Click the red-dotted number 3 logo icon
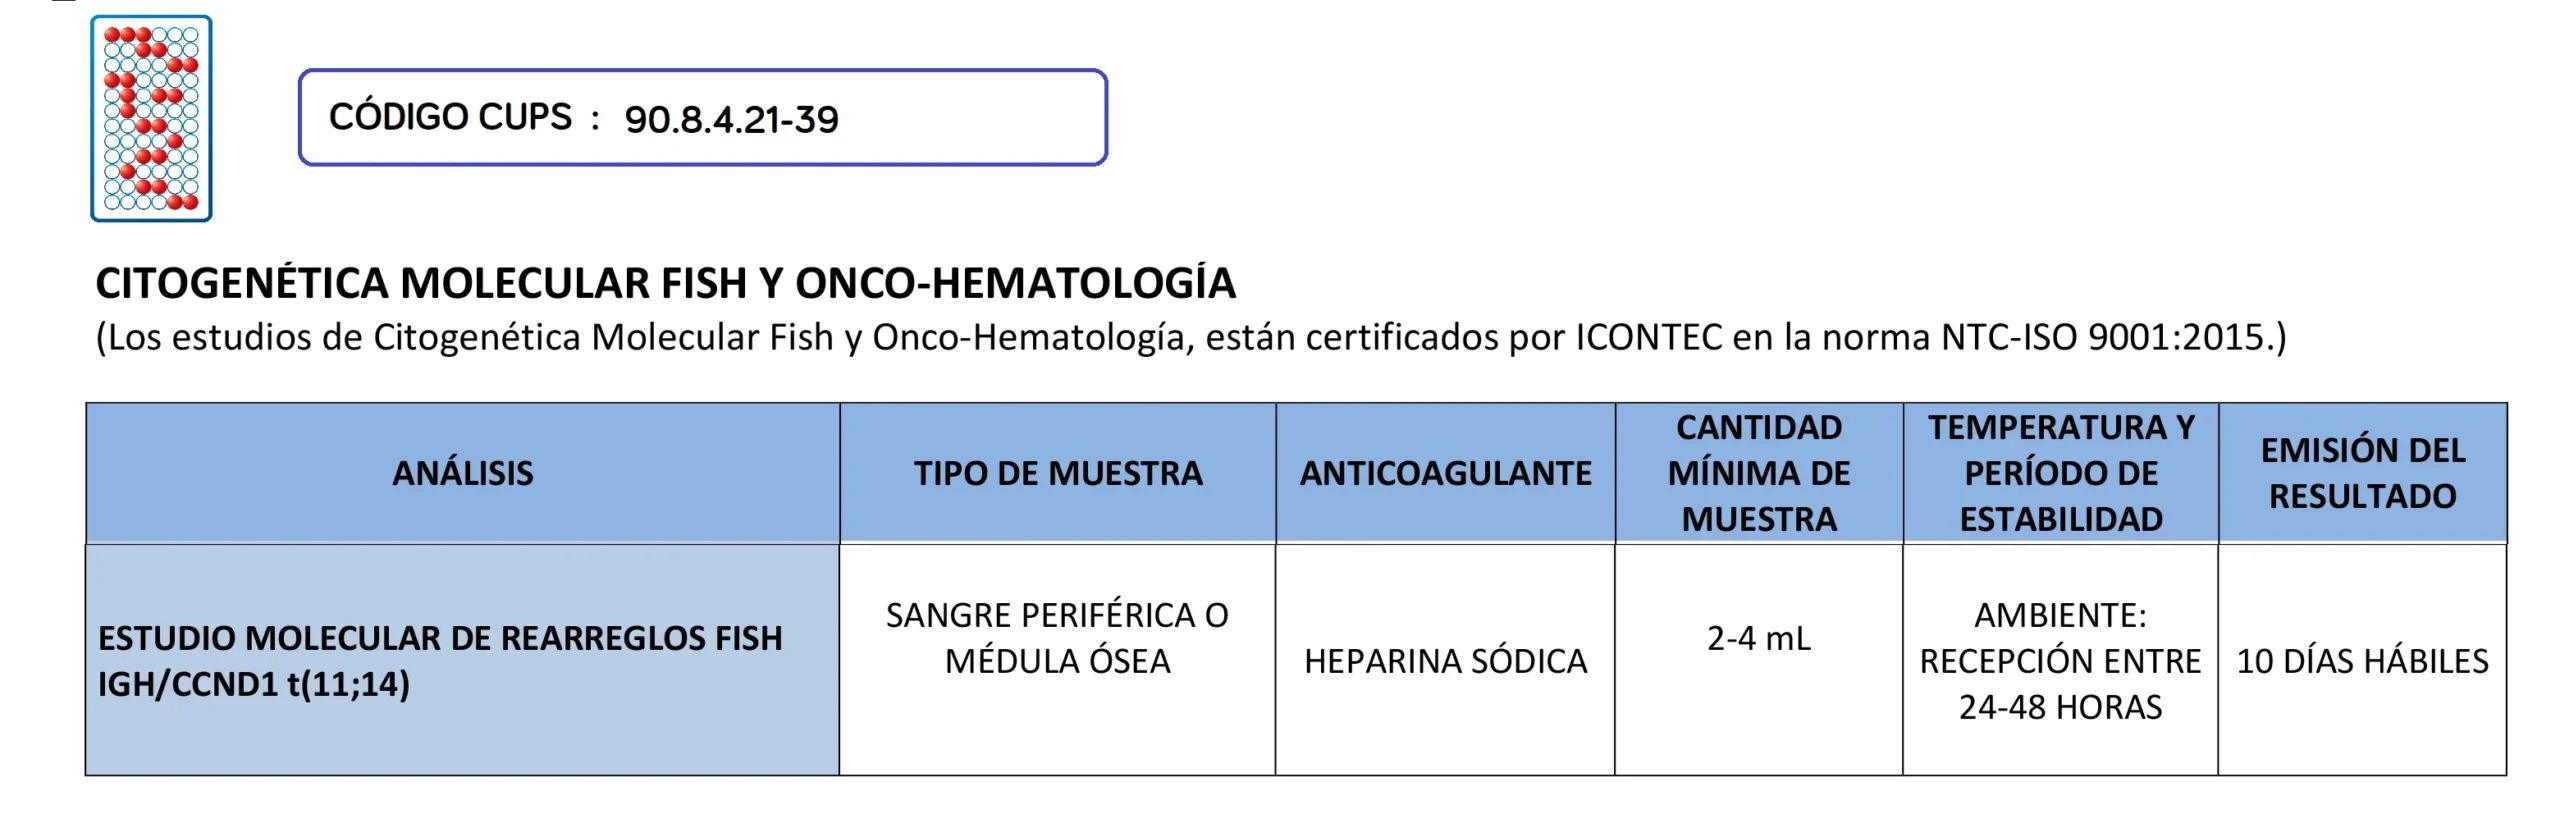The image size is (2560, 814). click(151, 118)
